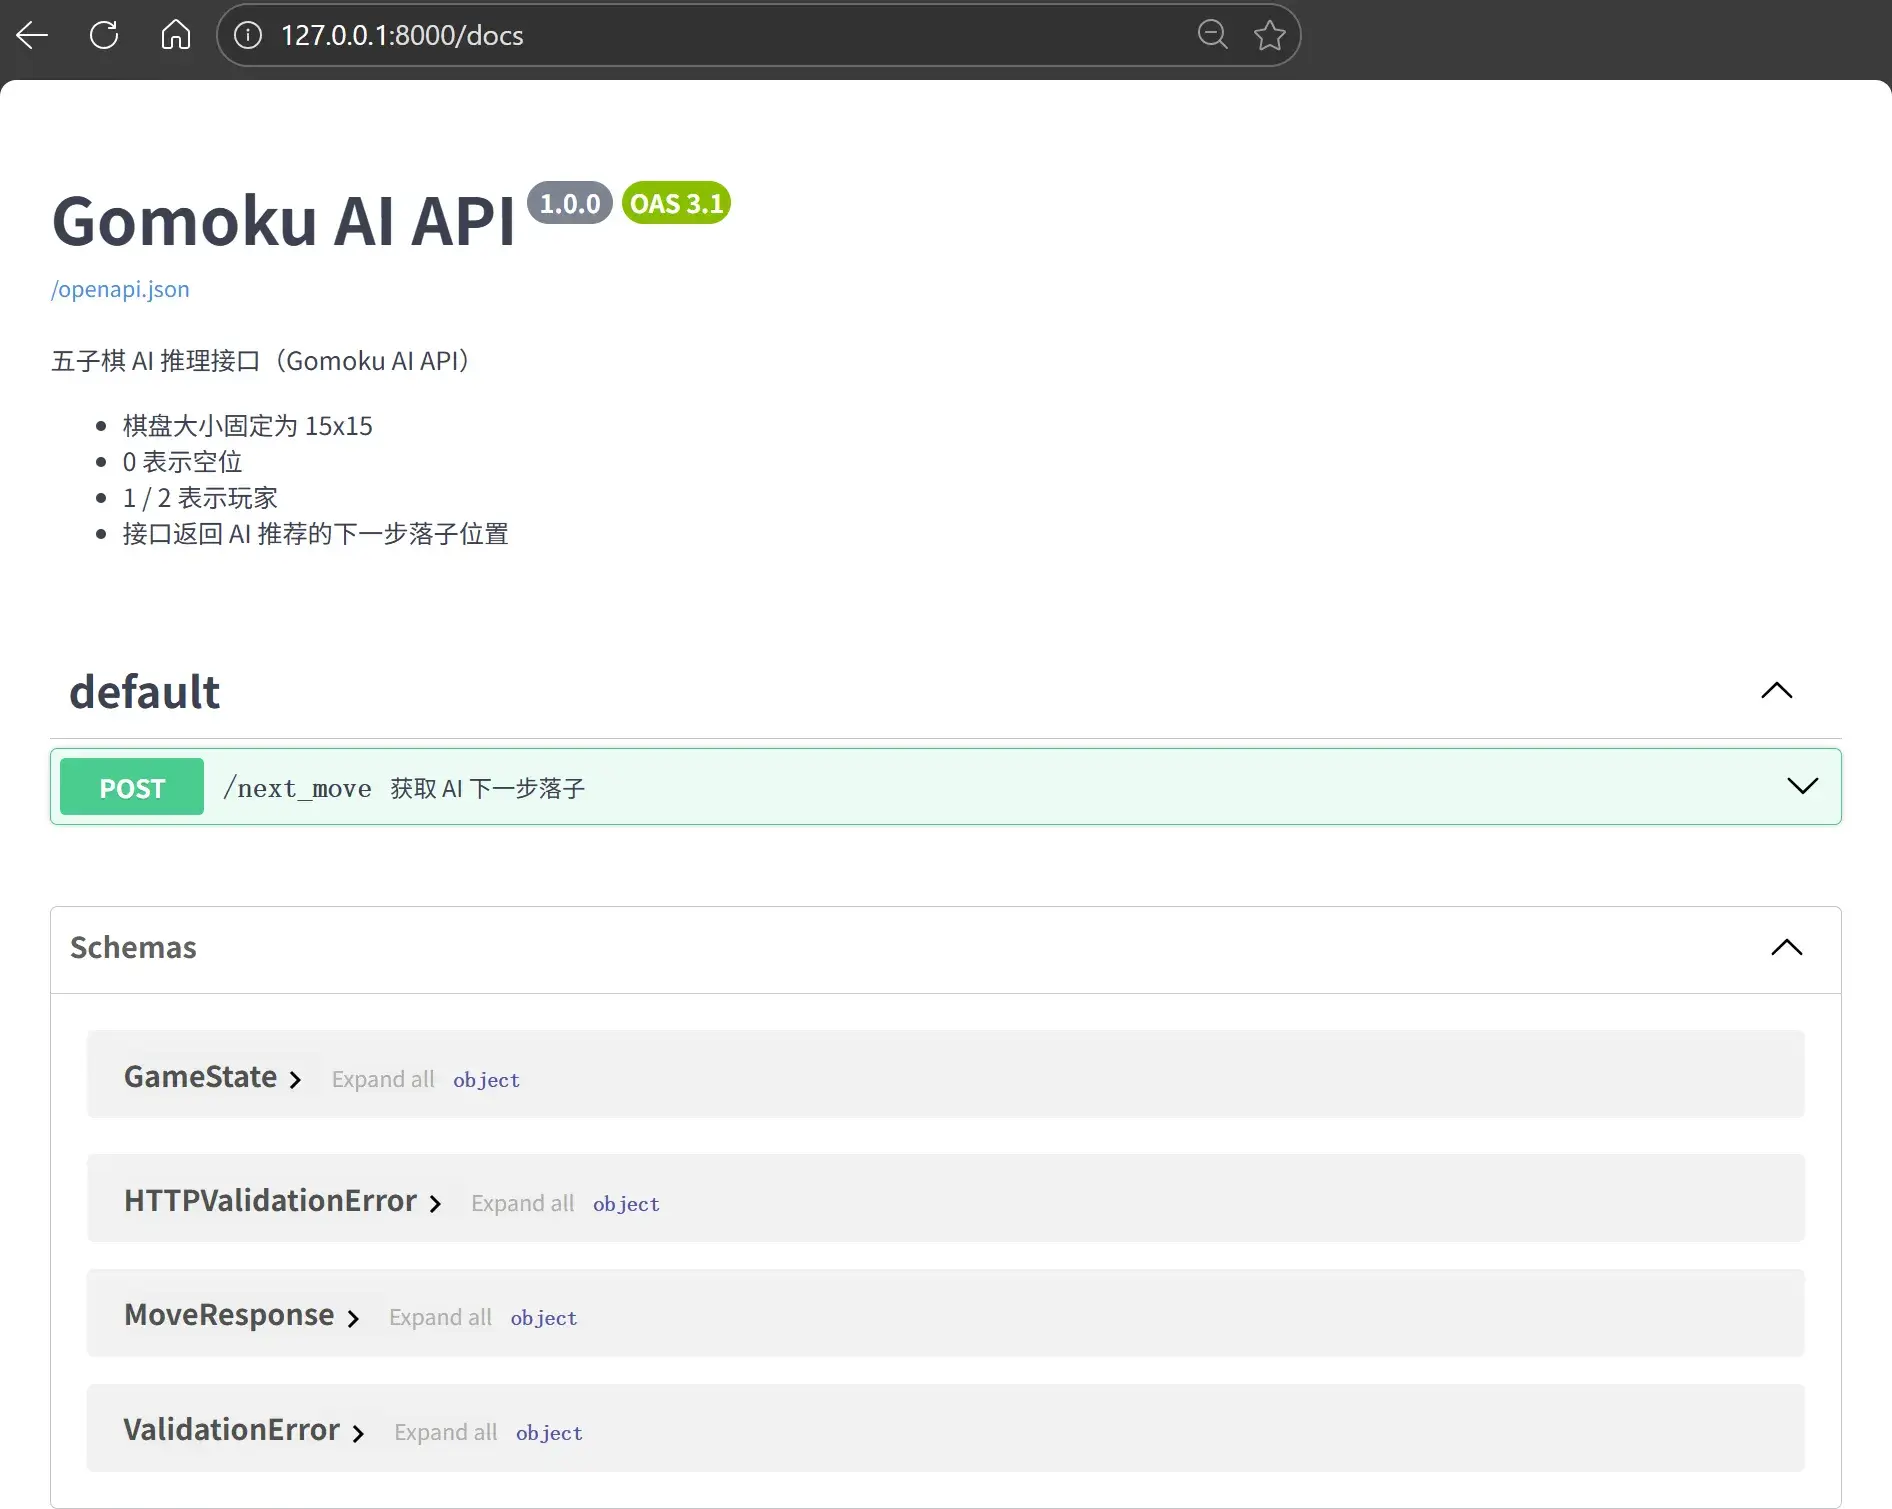The width and height of the screenshot is (1892, 1509).
Task: Bookmark the page using the star icon
Action: (x=1268, y=34)
